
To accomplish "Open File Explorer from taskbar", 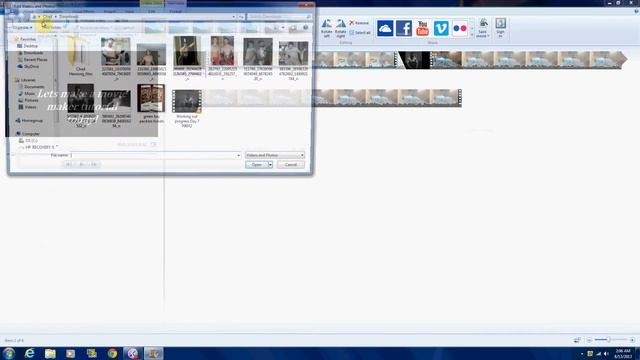I will coord(50,353).
